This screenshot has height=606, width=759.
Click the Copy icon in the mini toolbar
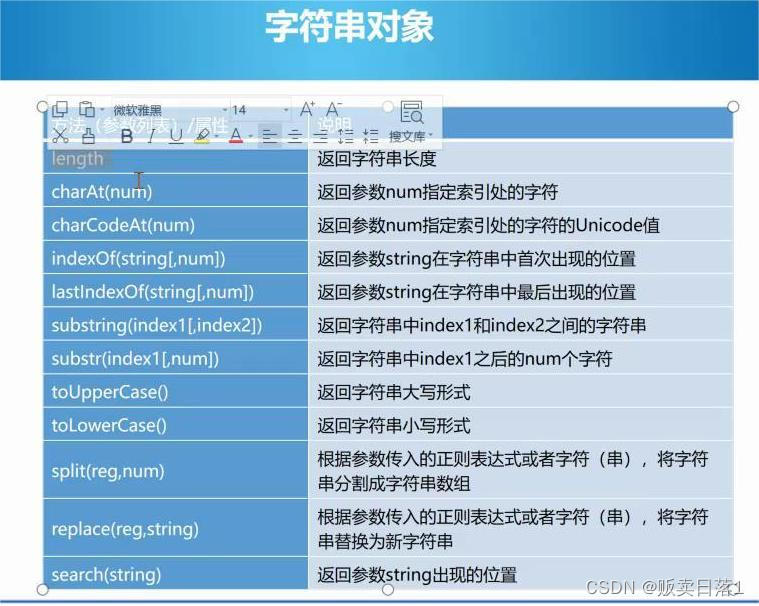click(x=60, y=110)
